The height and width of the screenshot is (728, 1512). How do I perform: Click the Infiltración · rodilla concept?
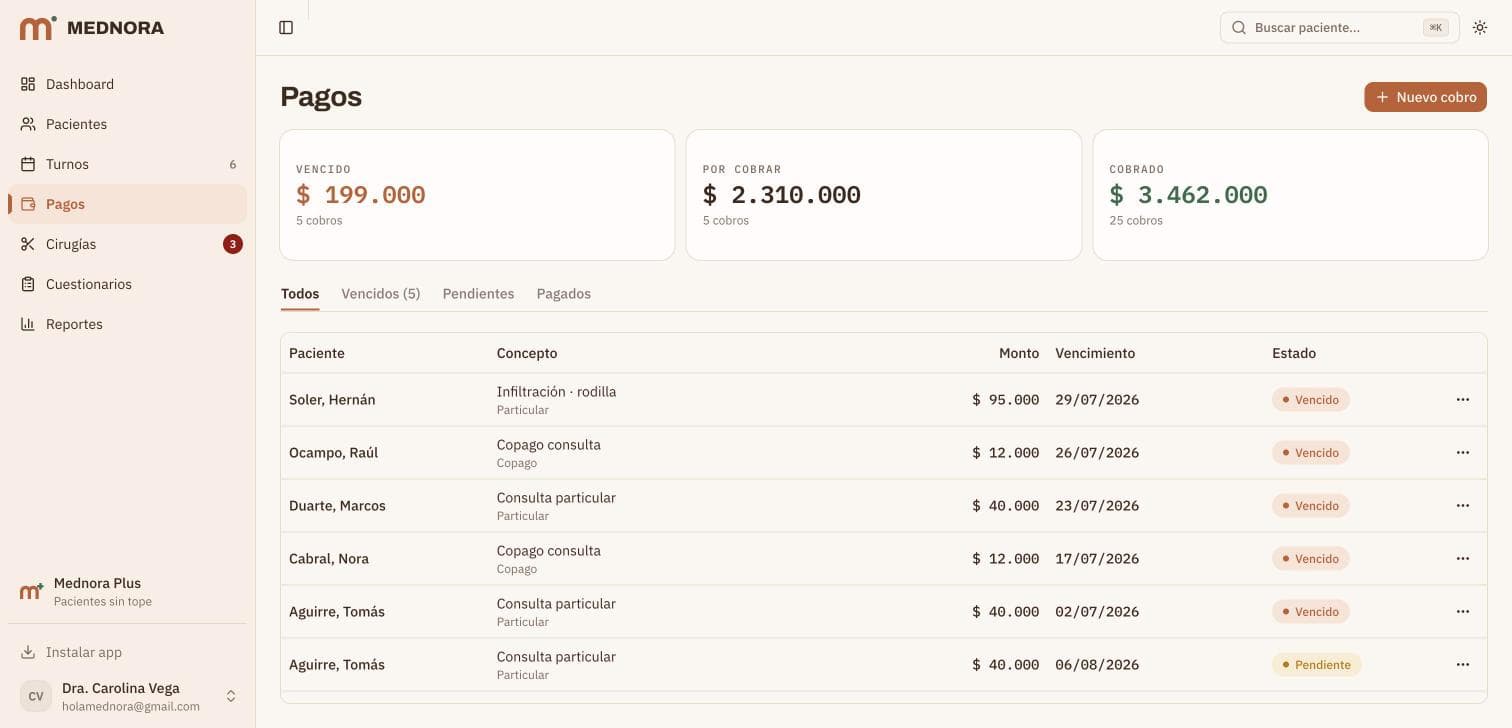[556, 392]
